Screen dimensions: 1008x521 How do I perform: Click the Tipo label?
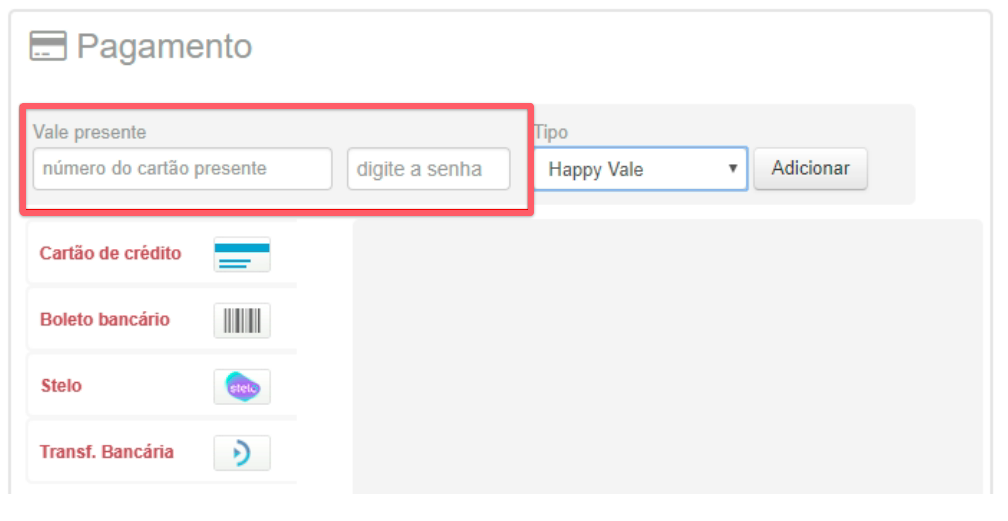(x=551, y=132)
